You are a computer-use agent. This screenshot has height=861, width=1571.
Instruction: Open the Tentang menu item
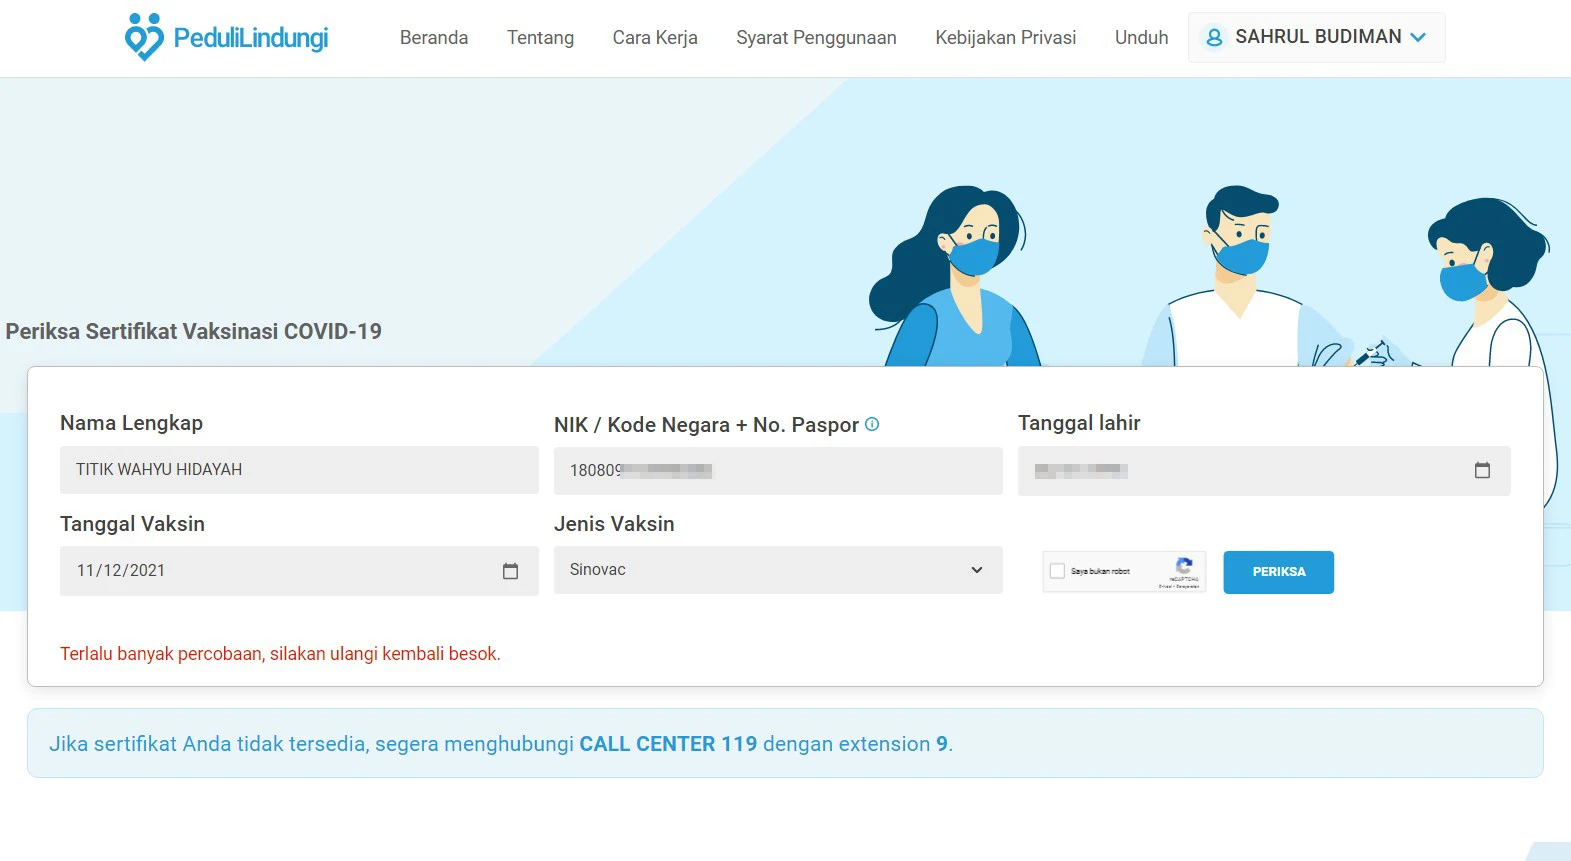(x=540, y=37)
